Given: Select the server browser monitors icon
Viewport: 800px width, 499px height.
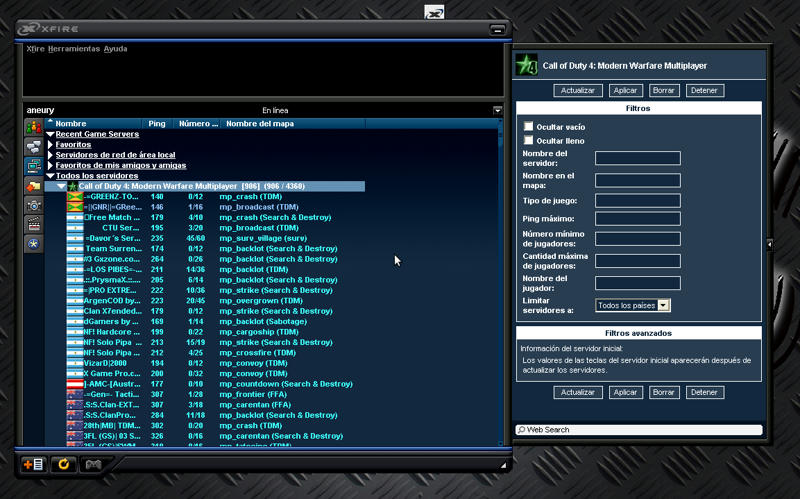Looking at the screenshot, I should click(34, 166).
